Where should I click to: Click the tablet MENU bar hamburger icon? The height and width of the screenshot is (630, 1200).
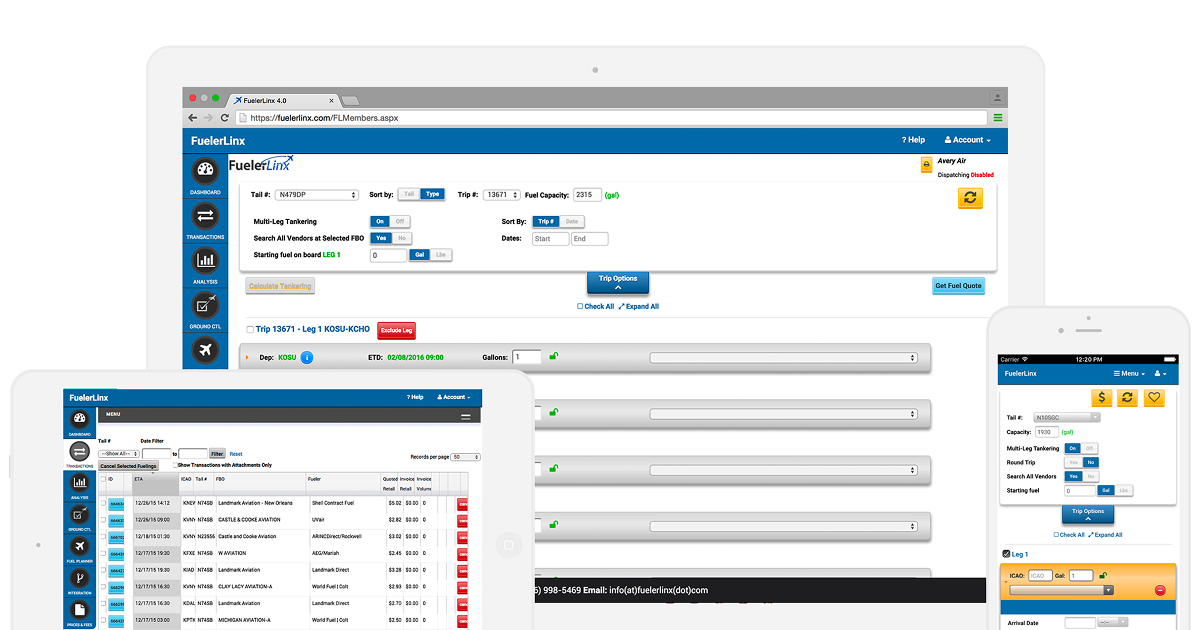click(x=465, y=415)
